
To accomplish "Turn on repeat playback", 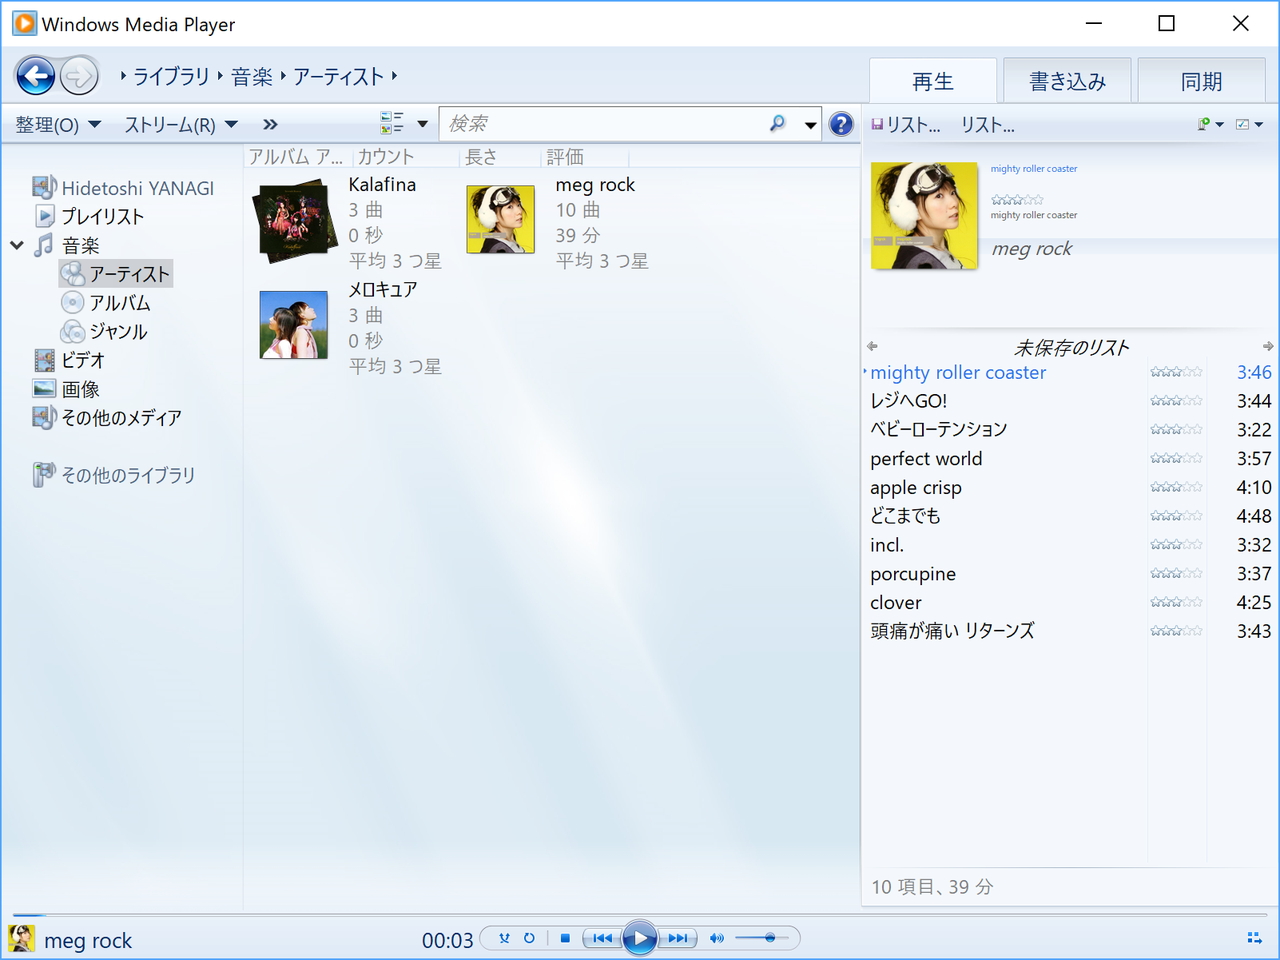I will [530, 938].
